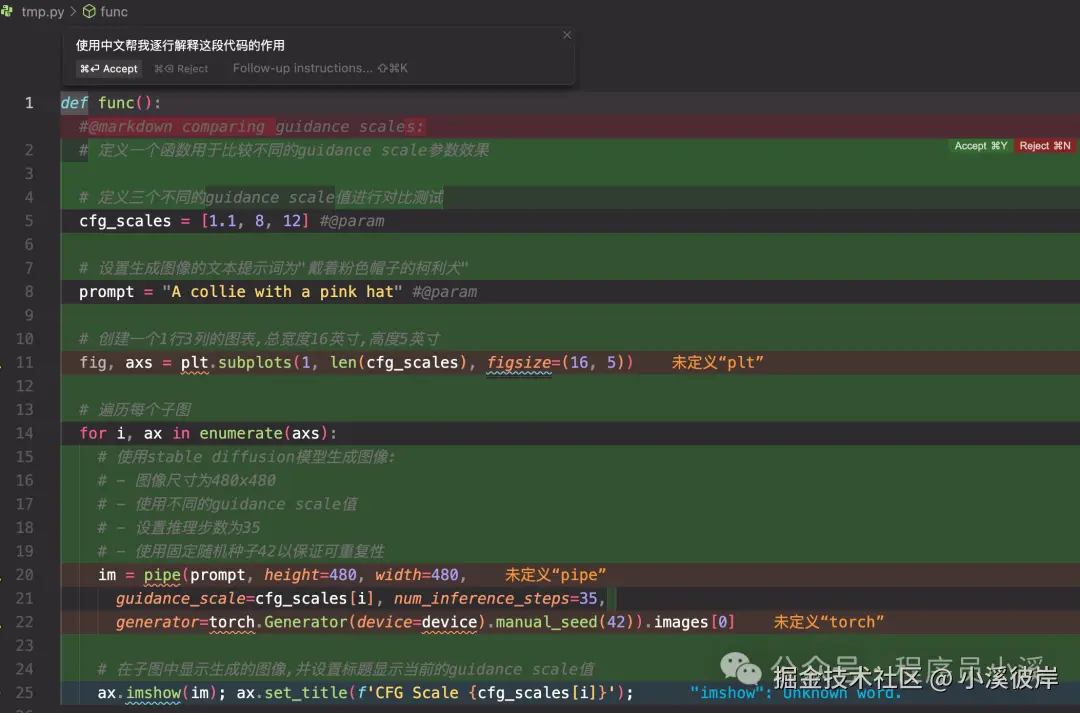1080x713 pixels.
Task: Click the 未定义“pipe” warning message
Action: [555, 575]
